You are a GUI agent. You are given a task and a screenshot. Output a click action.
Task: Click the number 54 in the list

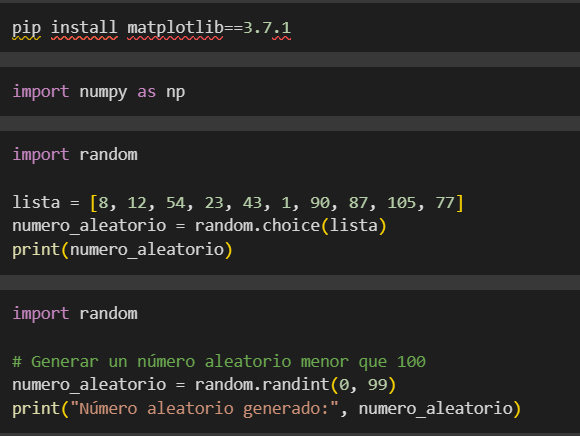(x=176, y=203)
